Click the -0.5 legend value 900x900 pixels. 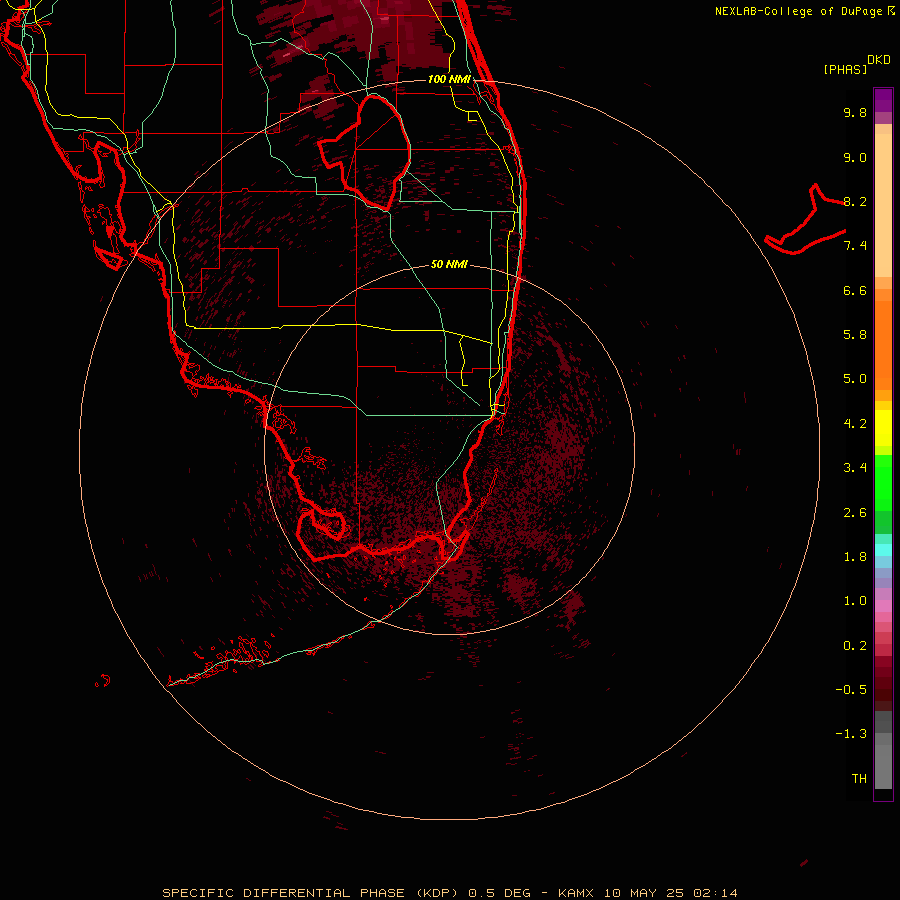point(851,690)
